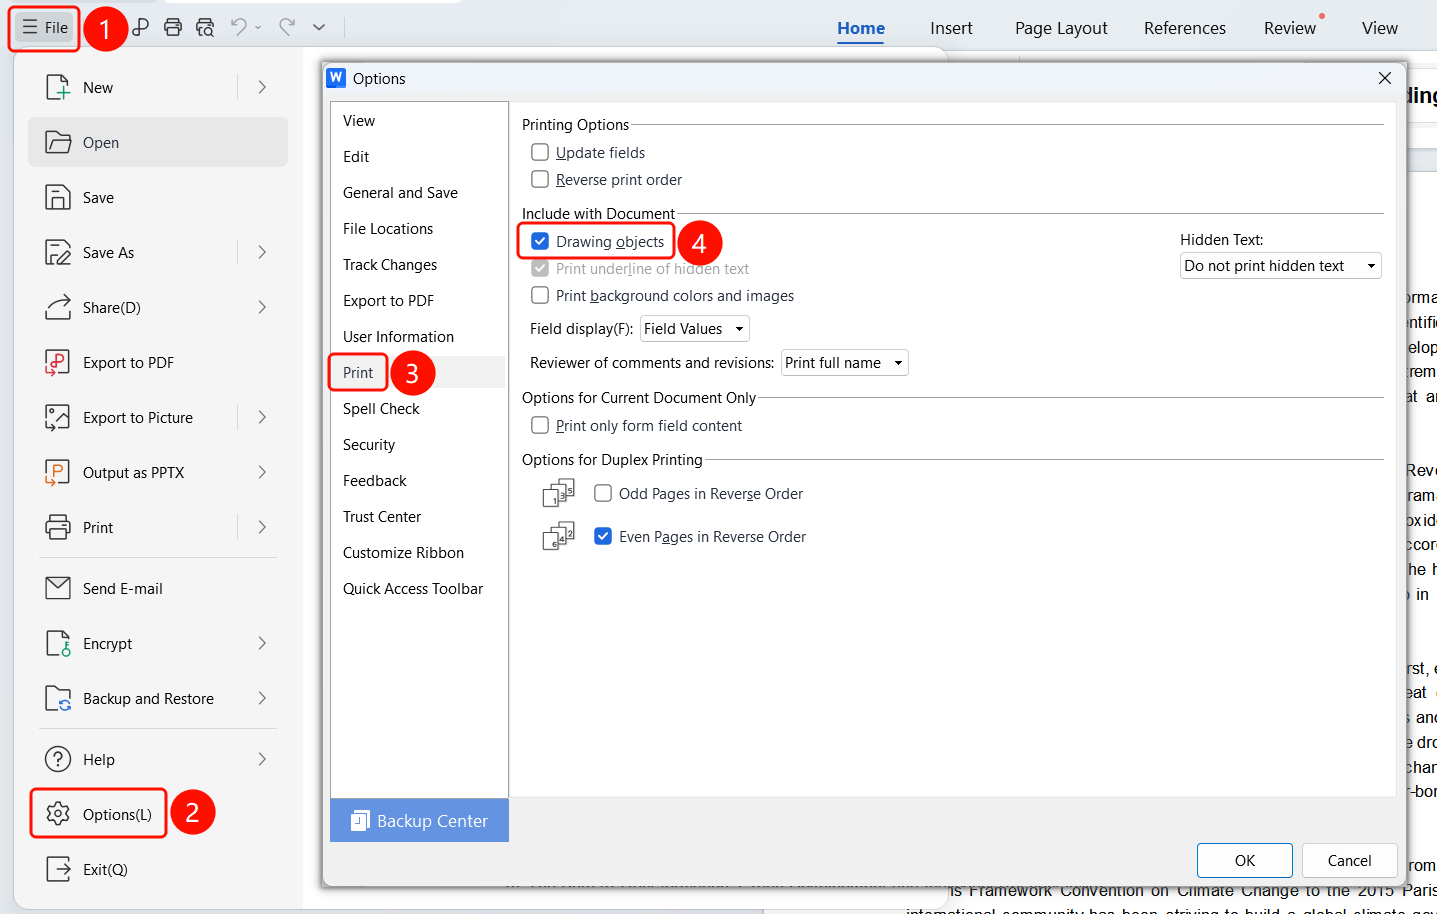1437x914 pixels.
Task: Click the Export to PDF icon in File menu
Action: point(58,362)
